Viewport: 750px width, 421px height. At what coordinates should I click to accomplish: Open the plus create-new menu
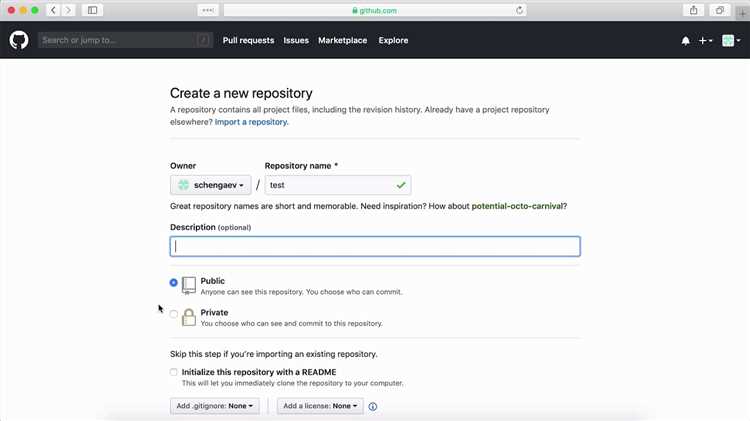click(706, 41)
